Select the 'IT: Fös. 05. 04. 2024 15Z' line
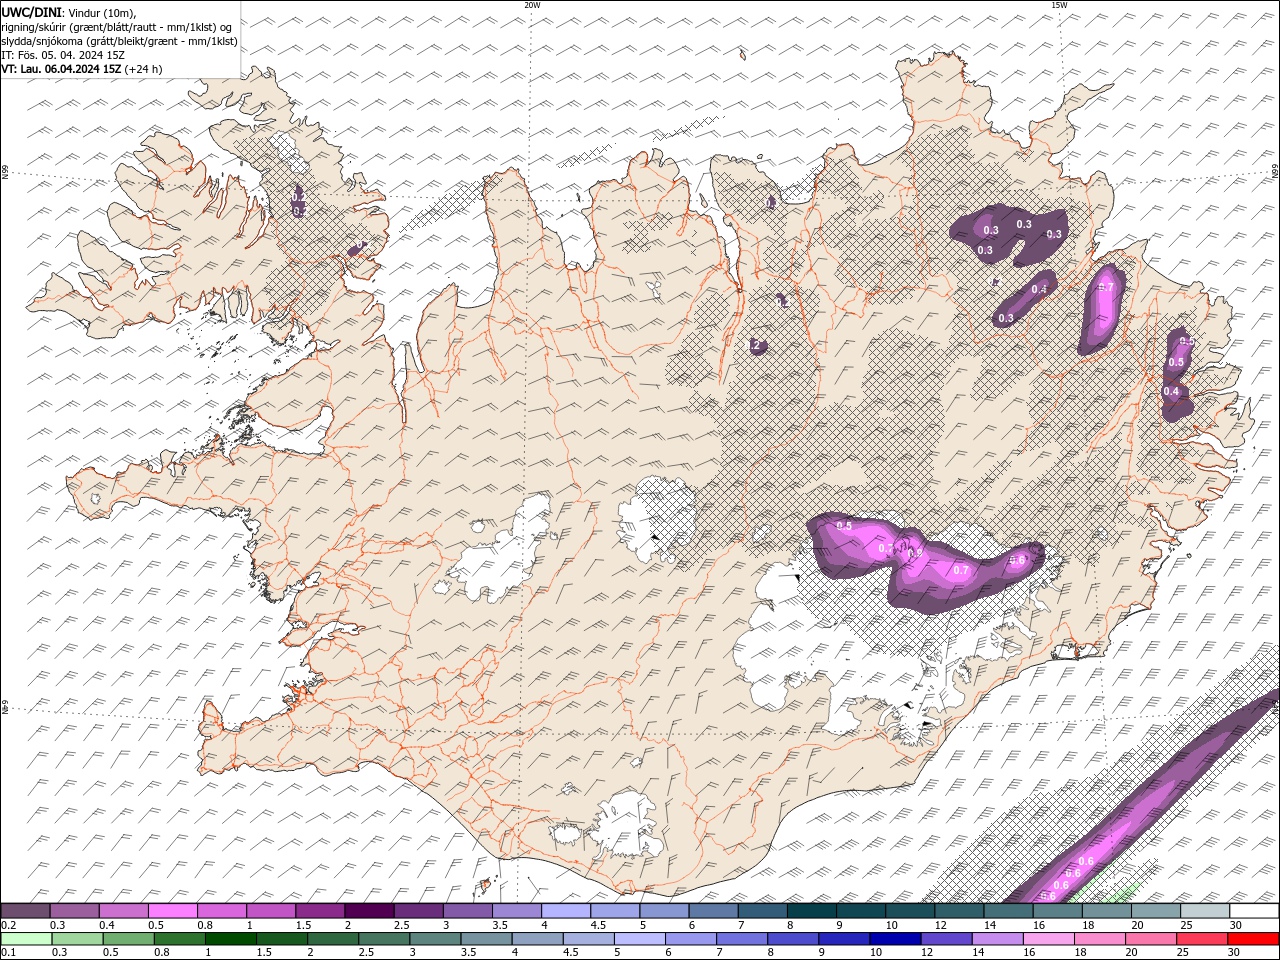 coord(61,55)
